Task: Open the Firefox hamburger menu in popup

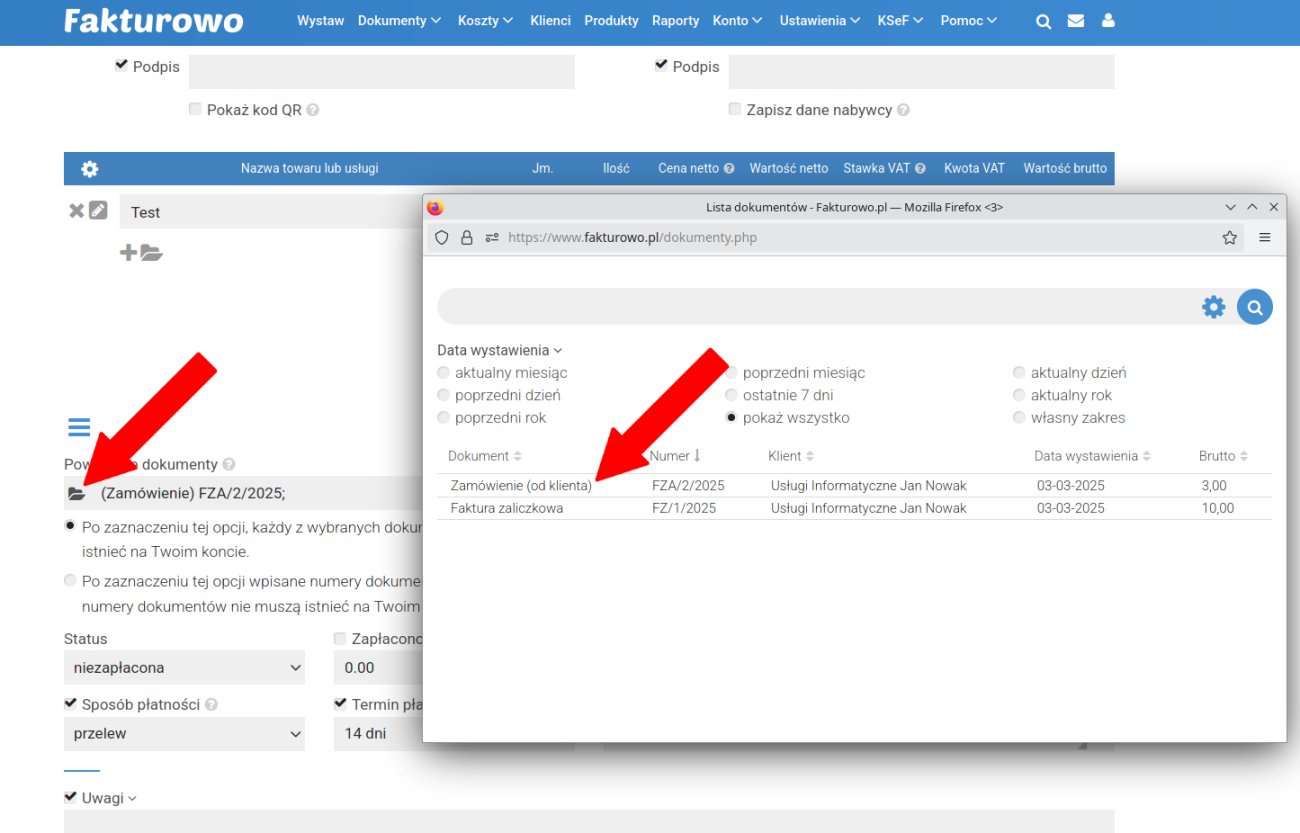Action: (x=1265, y=238)
